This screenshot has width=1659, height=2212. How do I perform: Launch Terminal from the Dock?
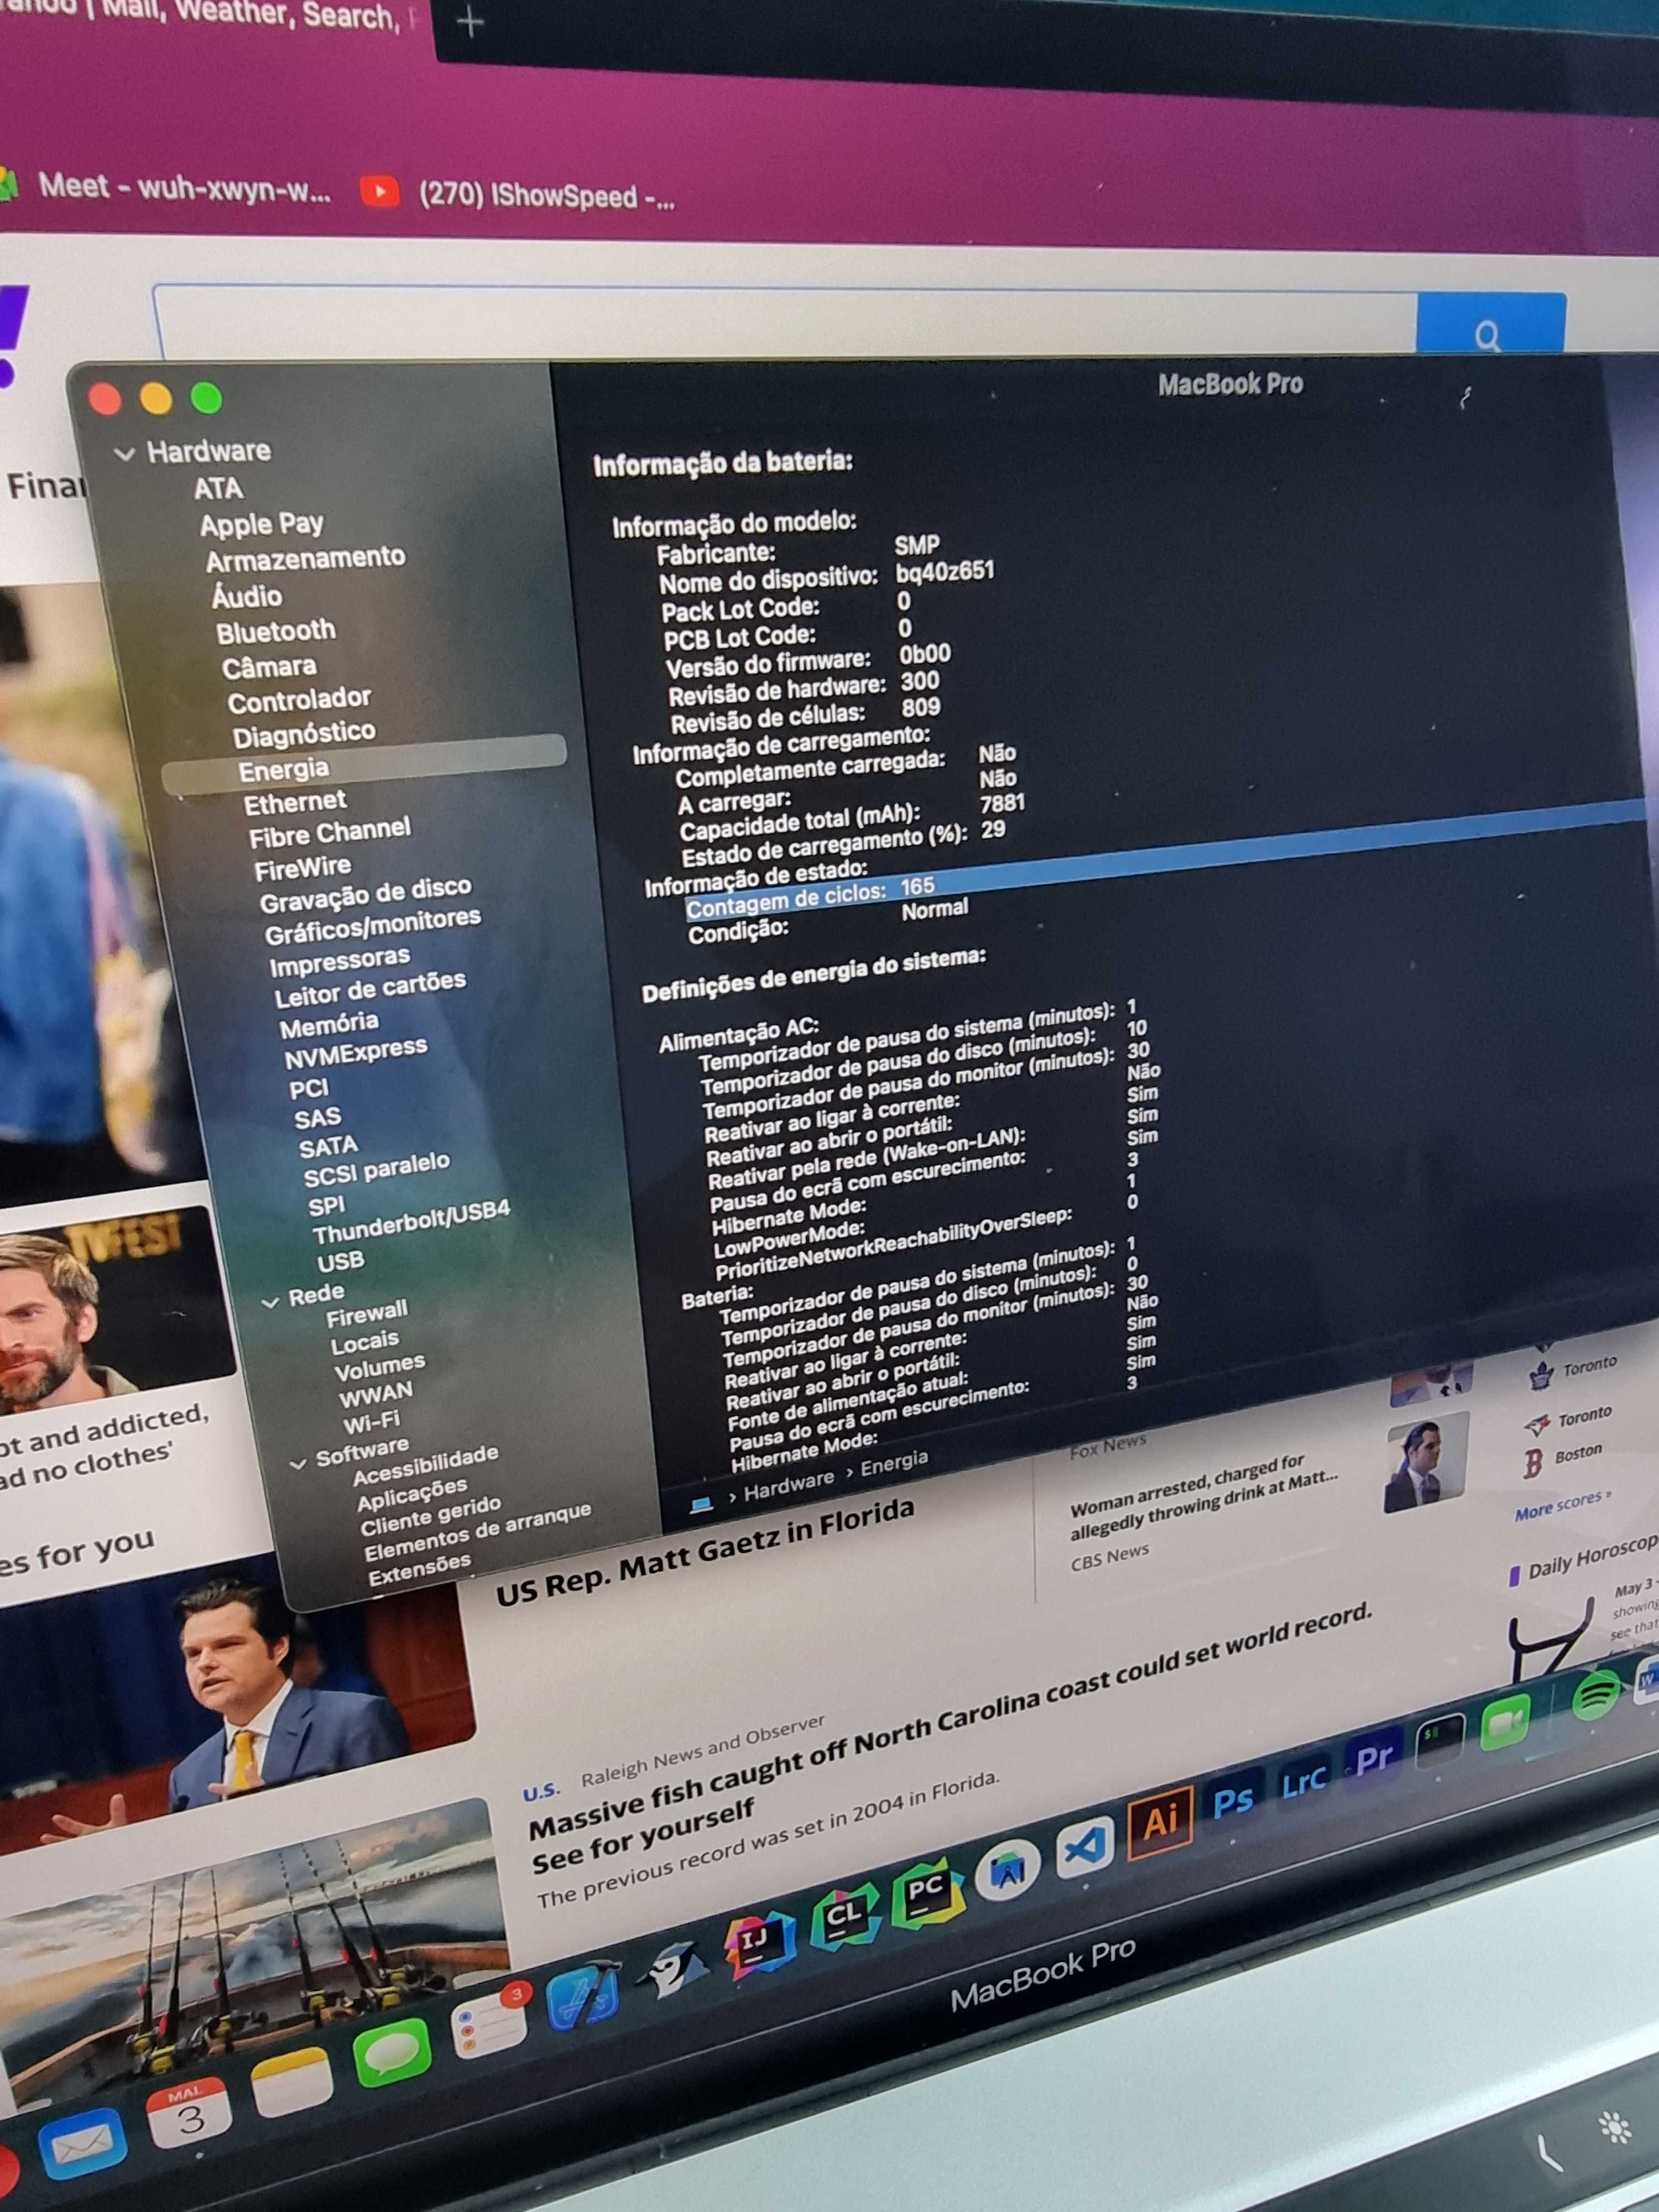click(x=1440, y=1739)
